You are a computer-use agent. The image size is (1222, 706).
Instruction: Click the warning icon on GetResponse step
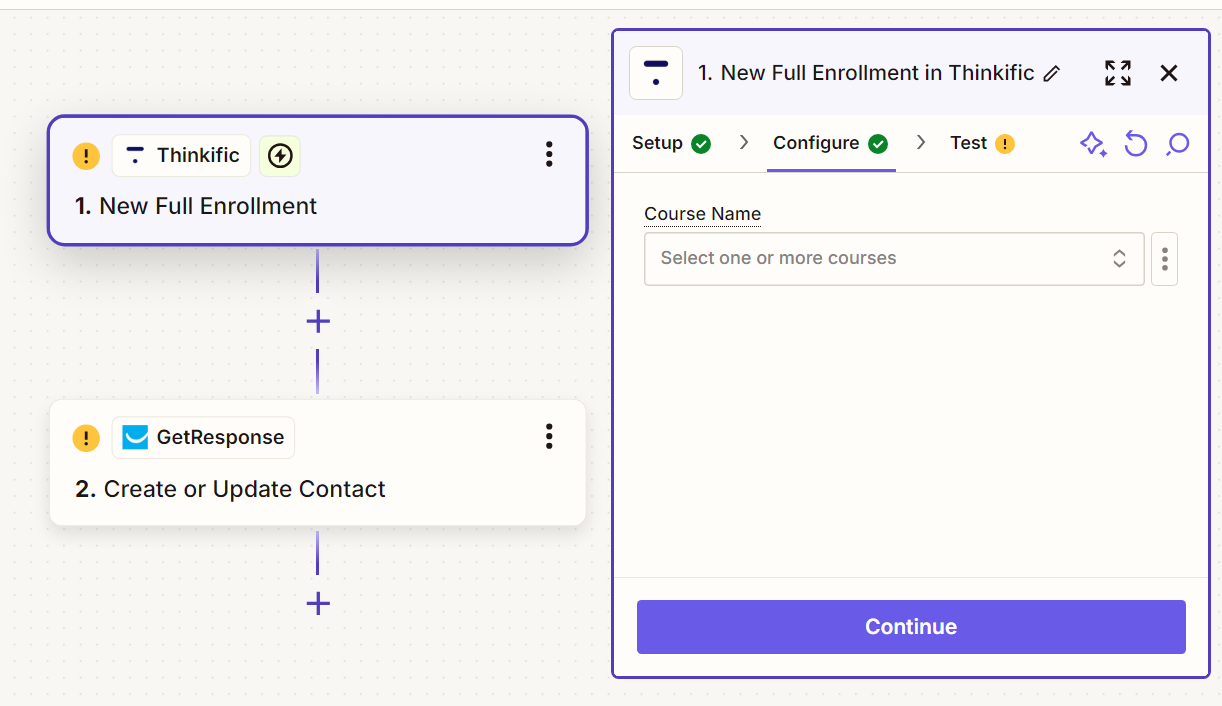(x=86, y=438)
